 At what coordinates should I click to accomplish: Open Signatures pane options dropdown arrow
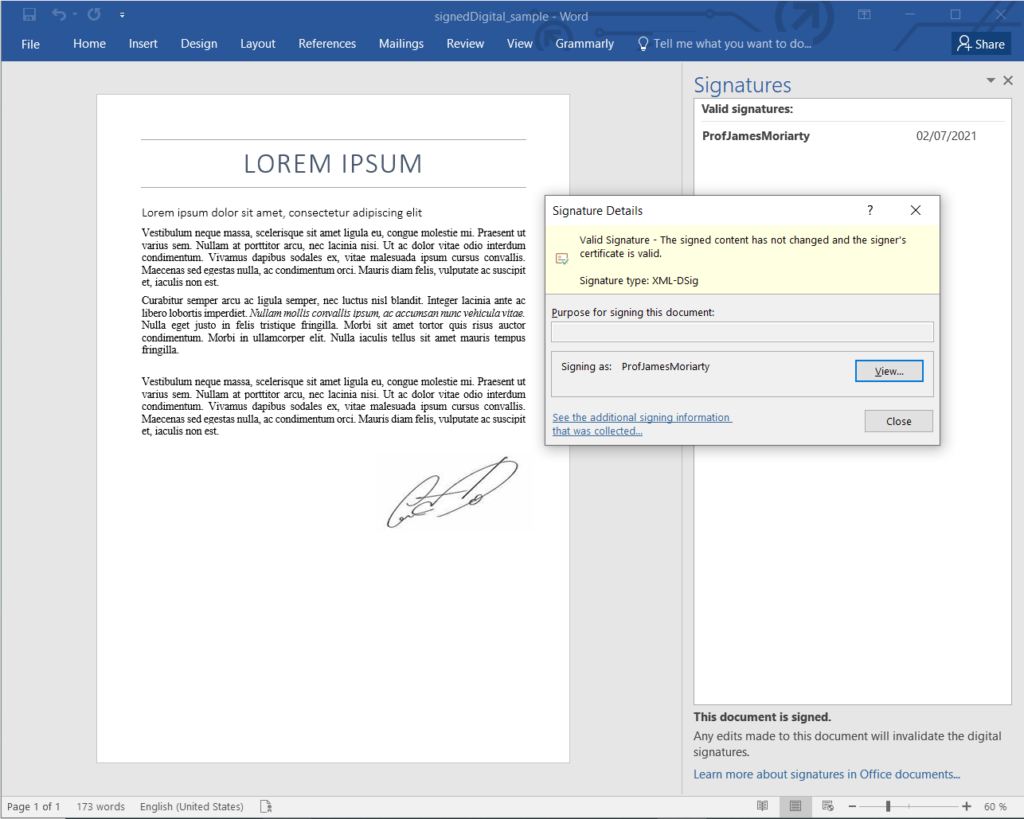click(x=990, y=80)
